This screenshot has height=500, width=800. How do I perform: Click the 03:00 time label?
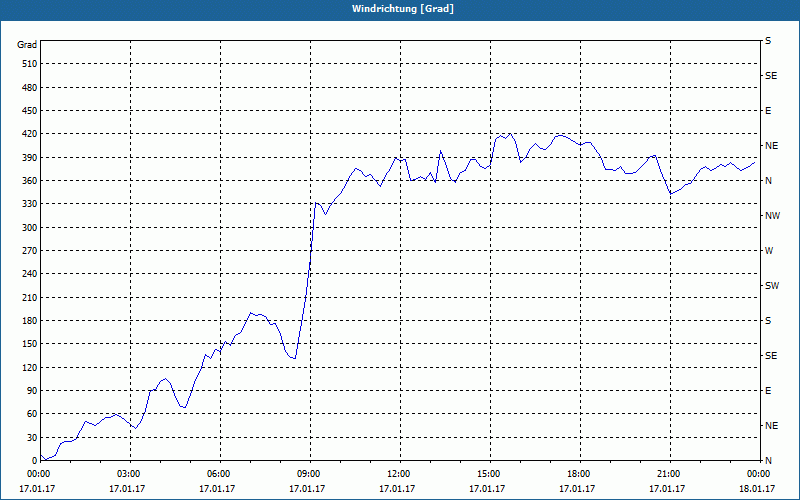pyautogui.click(x=127, y=474)
